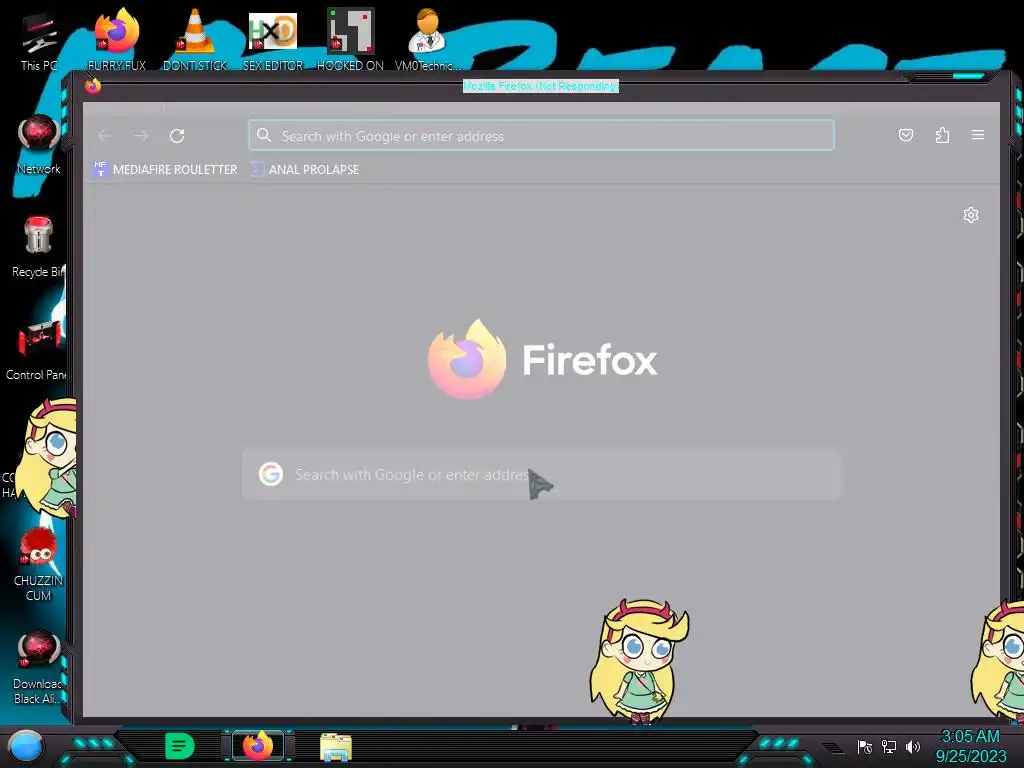Click the large Firefox logo on new tab

click(x=468, y=360)
